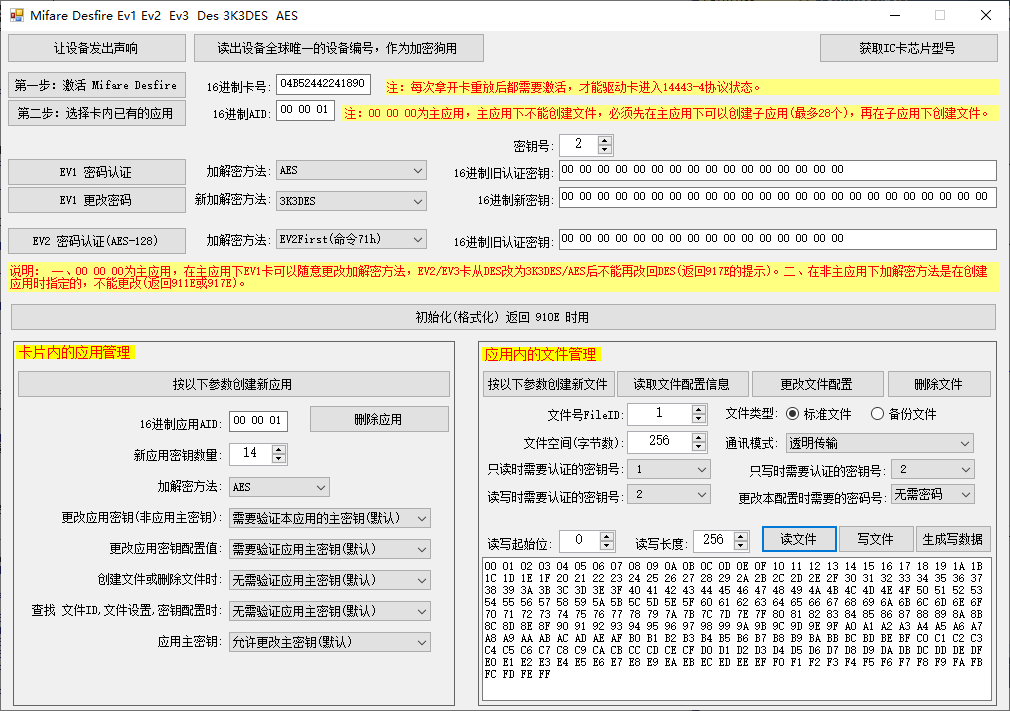The width and height of the screenshot is (1010, 711).
Task: Open 创建文件或删除文件时 dropdown
Action: (330, 580)
